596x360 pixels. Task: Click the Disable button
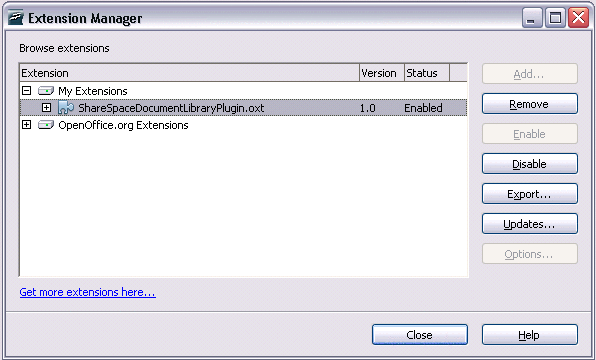point(530,164)
